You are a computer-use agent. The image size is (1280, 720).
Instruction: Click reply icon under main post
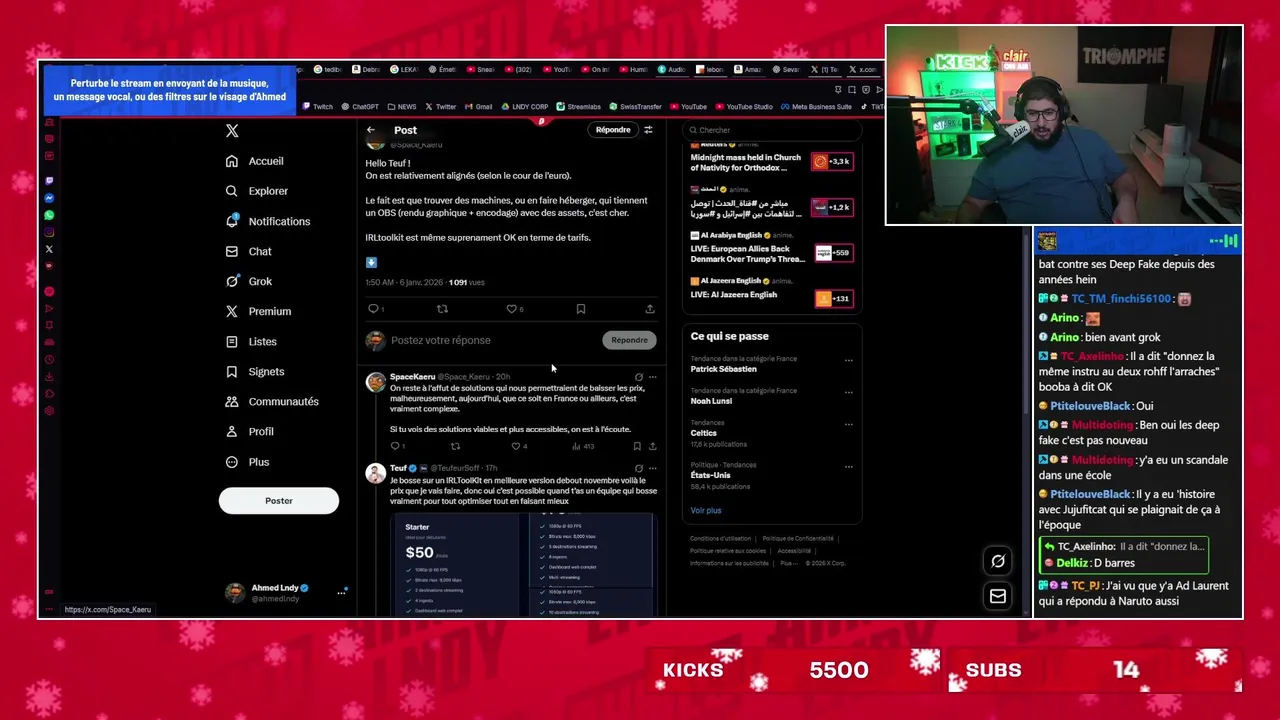[x=374, y=309]
